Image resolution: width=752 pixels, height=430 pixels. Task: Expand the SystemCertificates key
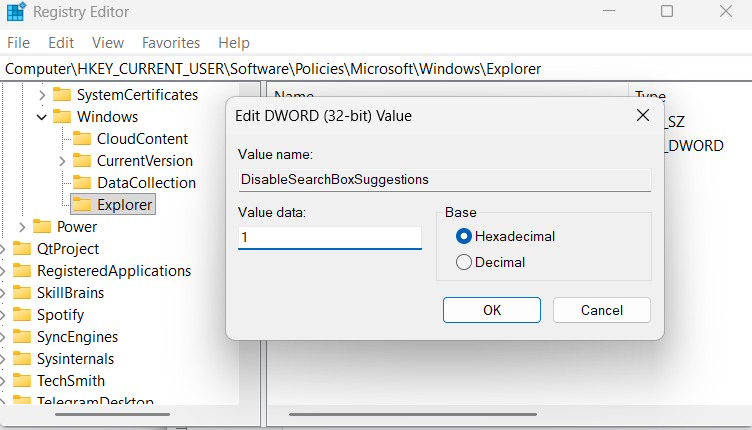point(42,95)
